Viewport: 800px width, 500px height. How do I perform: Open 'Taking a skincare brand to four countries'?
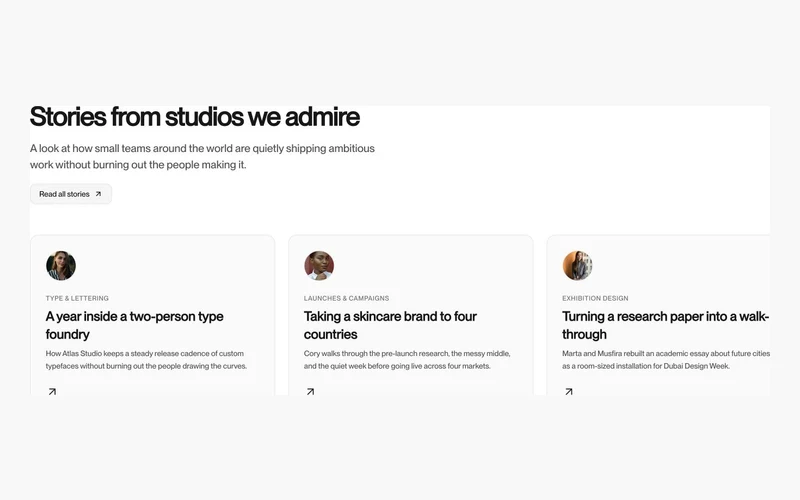[x=390, y=325]
